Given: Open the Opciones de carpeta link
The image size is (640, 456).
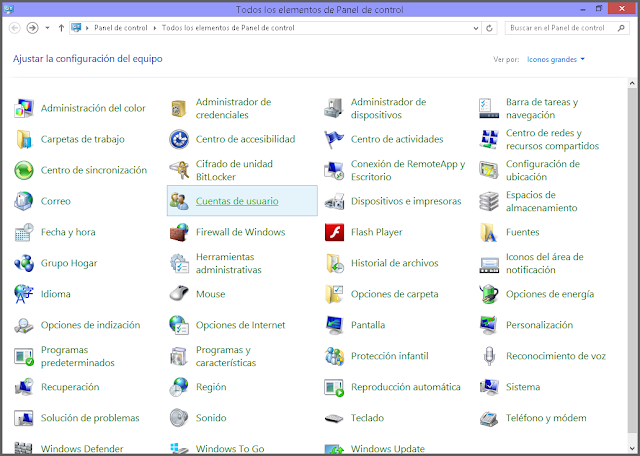Looking at the screenshot, I should 394,294.
